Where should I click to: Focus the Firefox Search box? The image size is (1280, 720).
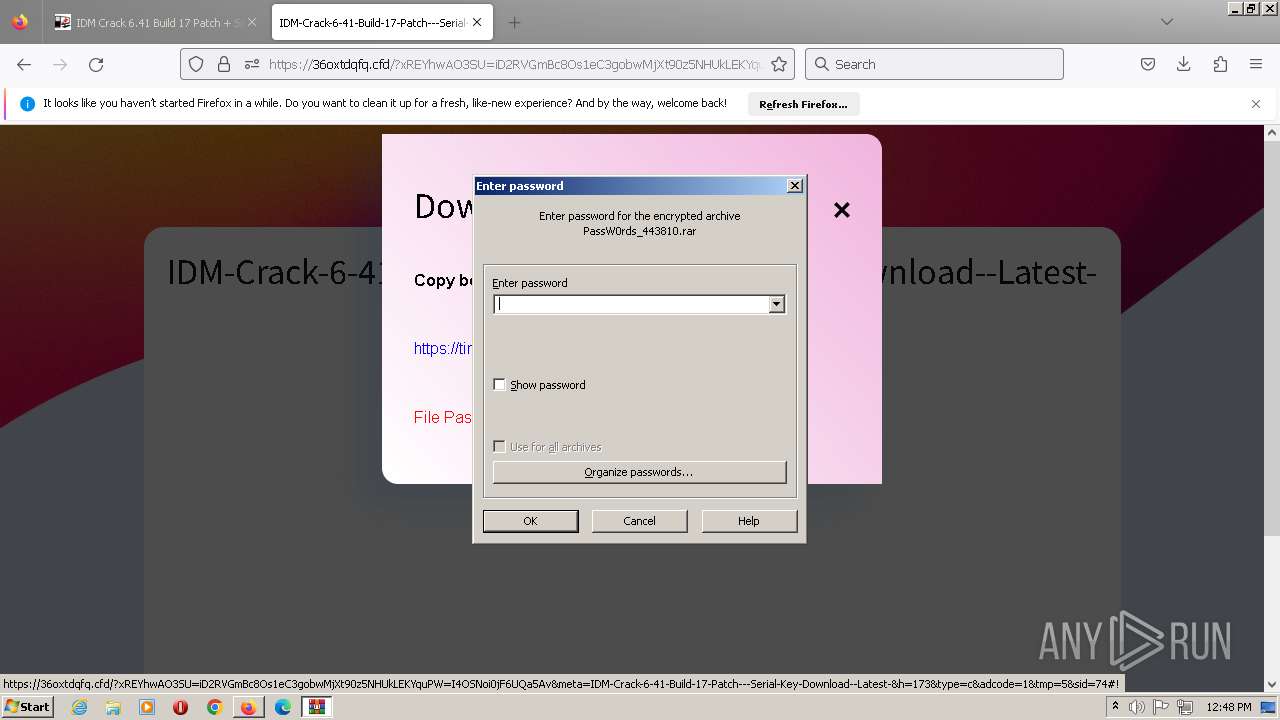coord(934,64)
